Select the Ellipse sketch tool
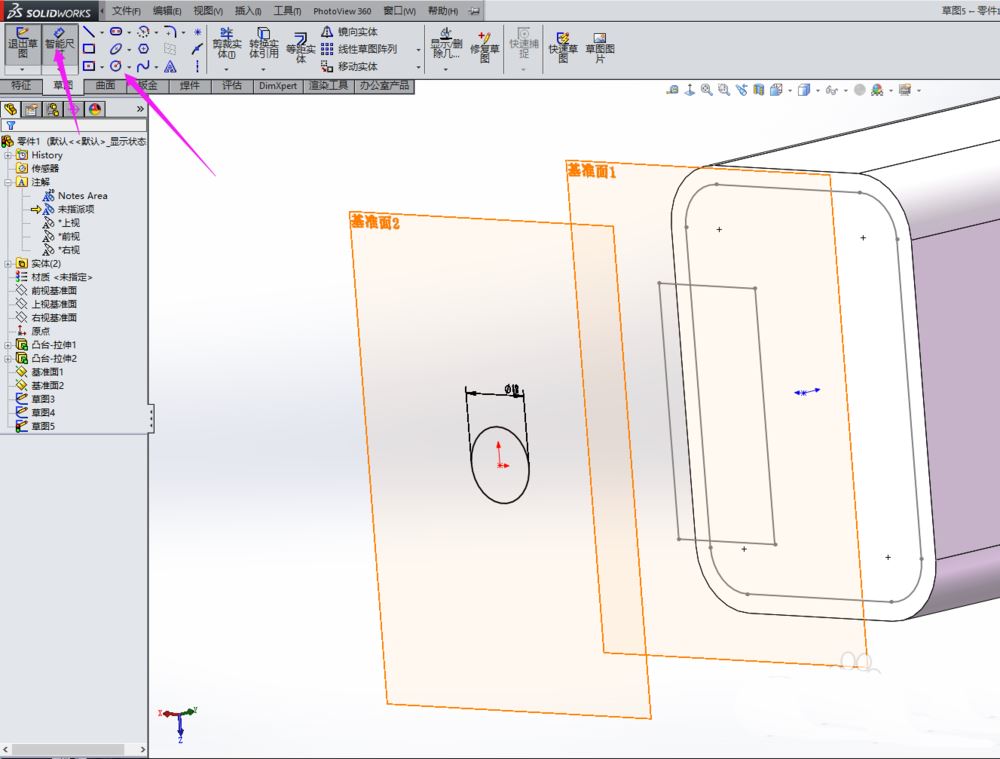1000x759 pixels. pyautogui.click(x=116, y=48)
